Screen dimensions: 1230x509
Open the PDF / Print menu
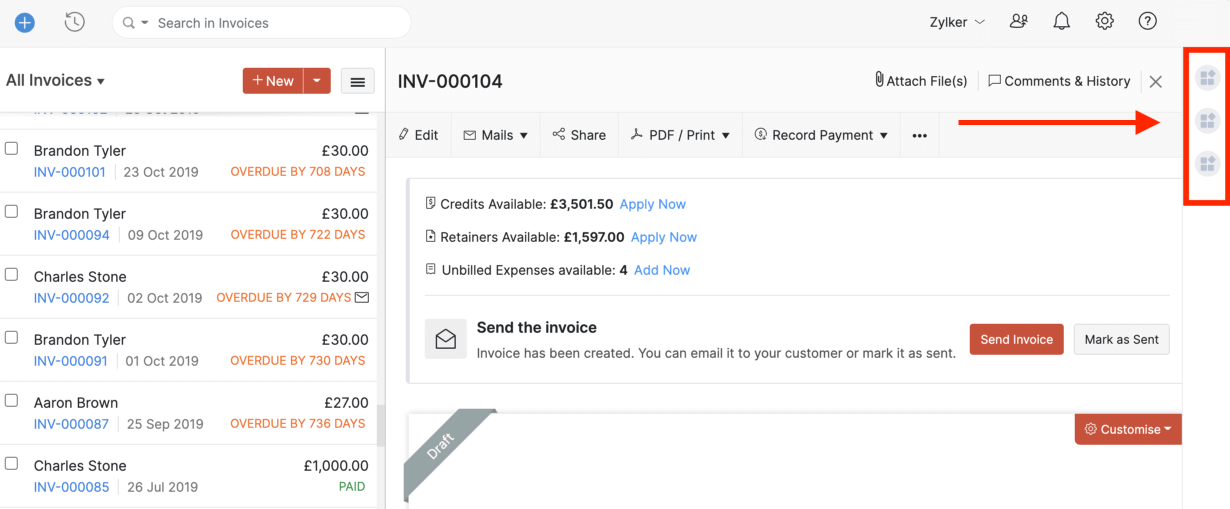(680, 135)
